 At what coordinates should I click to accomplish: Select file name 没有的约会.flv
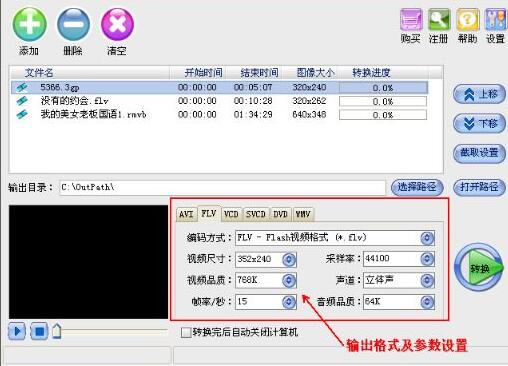pos(74,101)
